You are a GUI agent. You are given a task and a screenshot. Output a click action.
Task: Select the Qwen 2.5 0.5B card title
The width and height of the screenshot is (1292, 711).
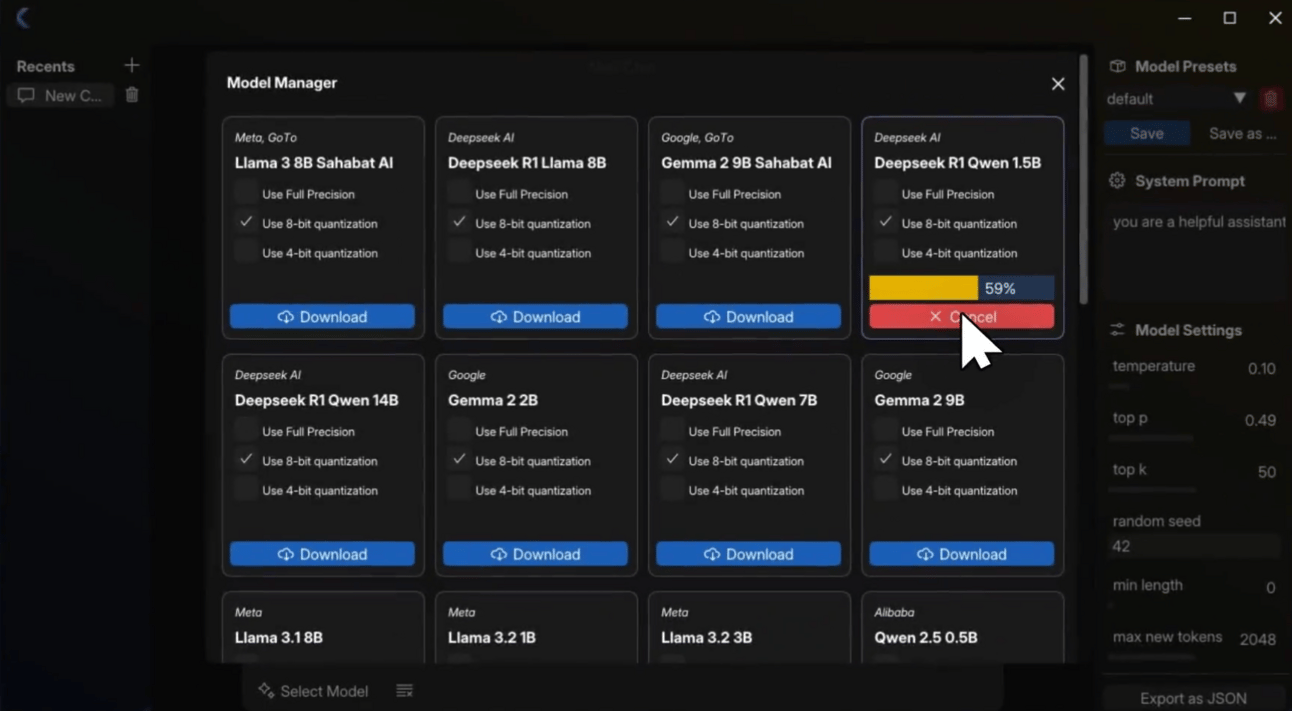(925, 637)
